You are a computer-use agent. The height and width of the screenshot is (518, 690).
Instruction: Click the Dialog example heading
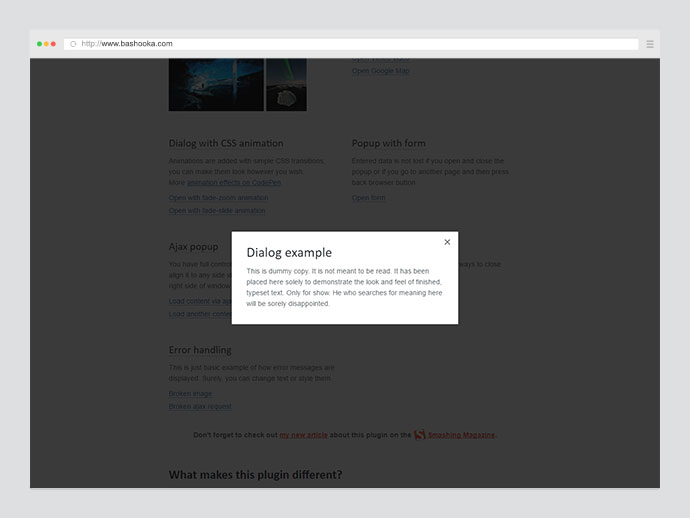(289, 253)
